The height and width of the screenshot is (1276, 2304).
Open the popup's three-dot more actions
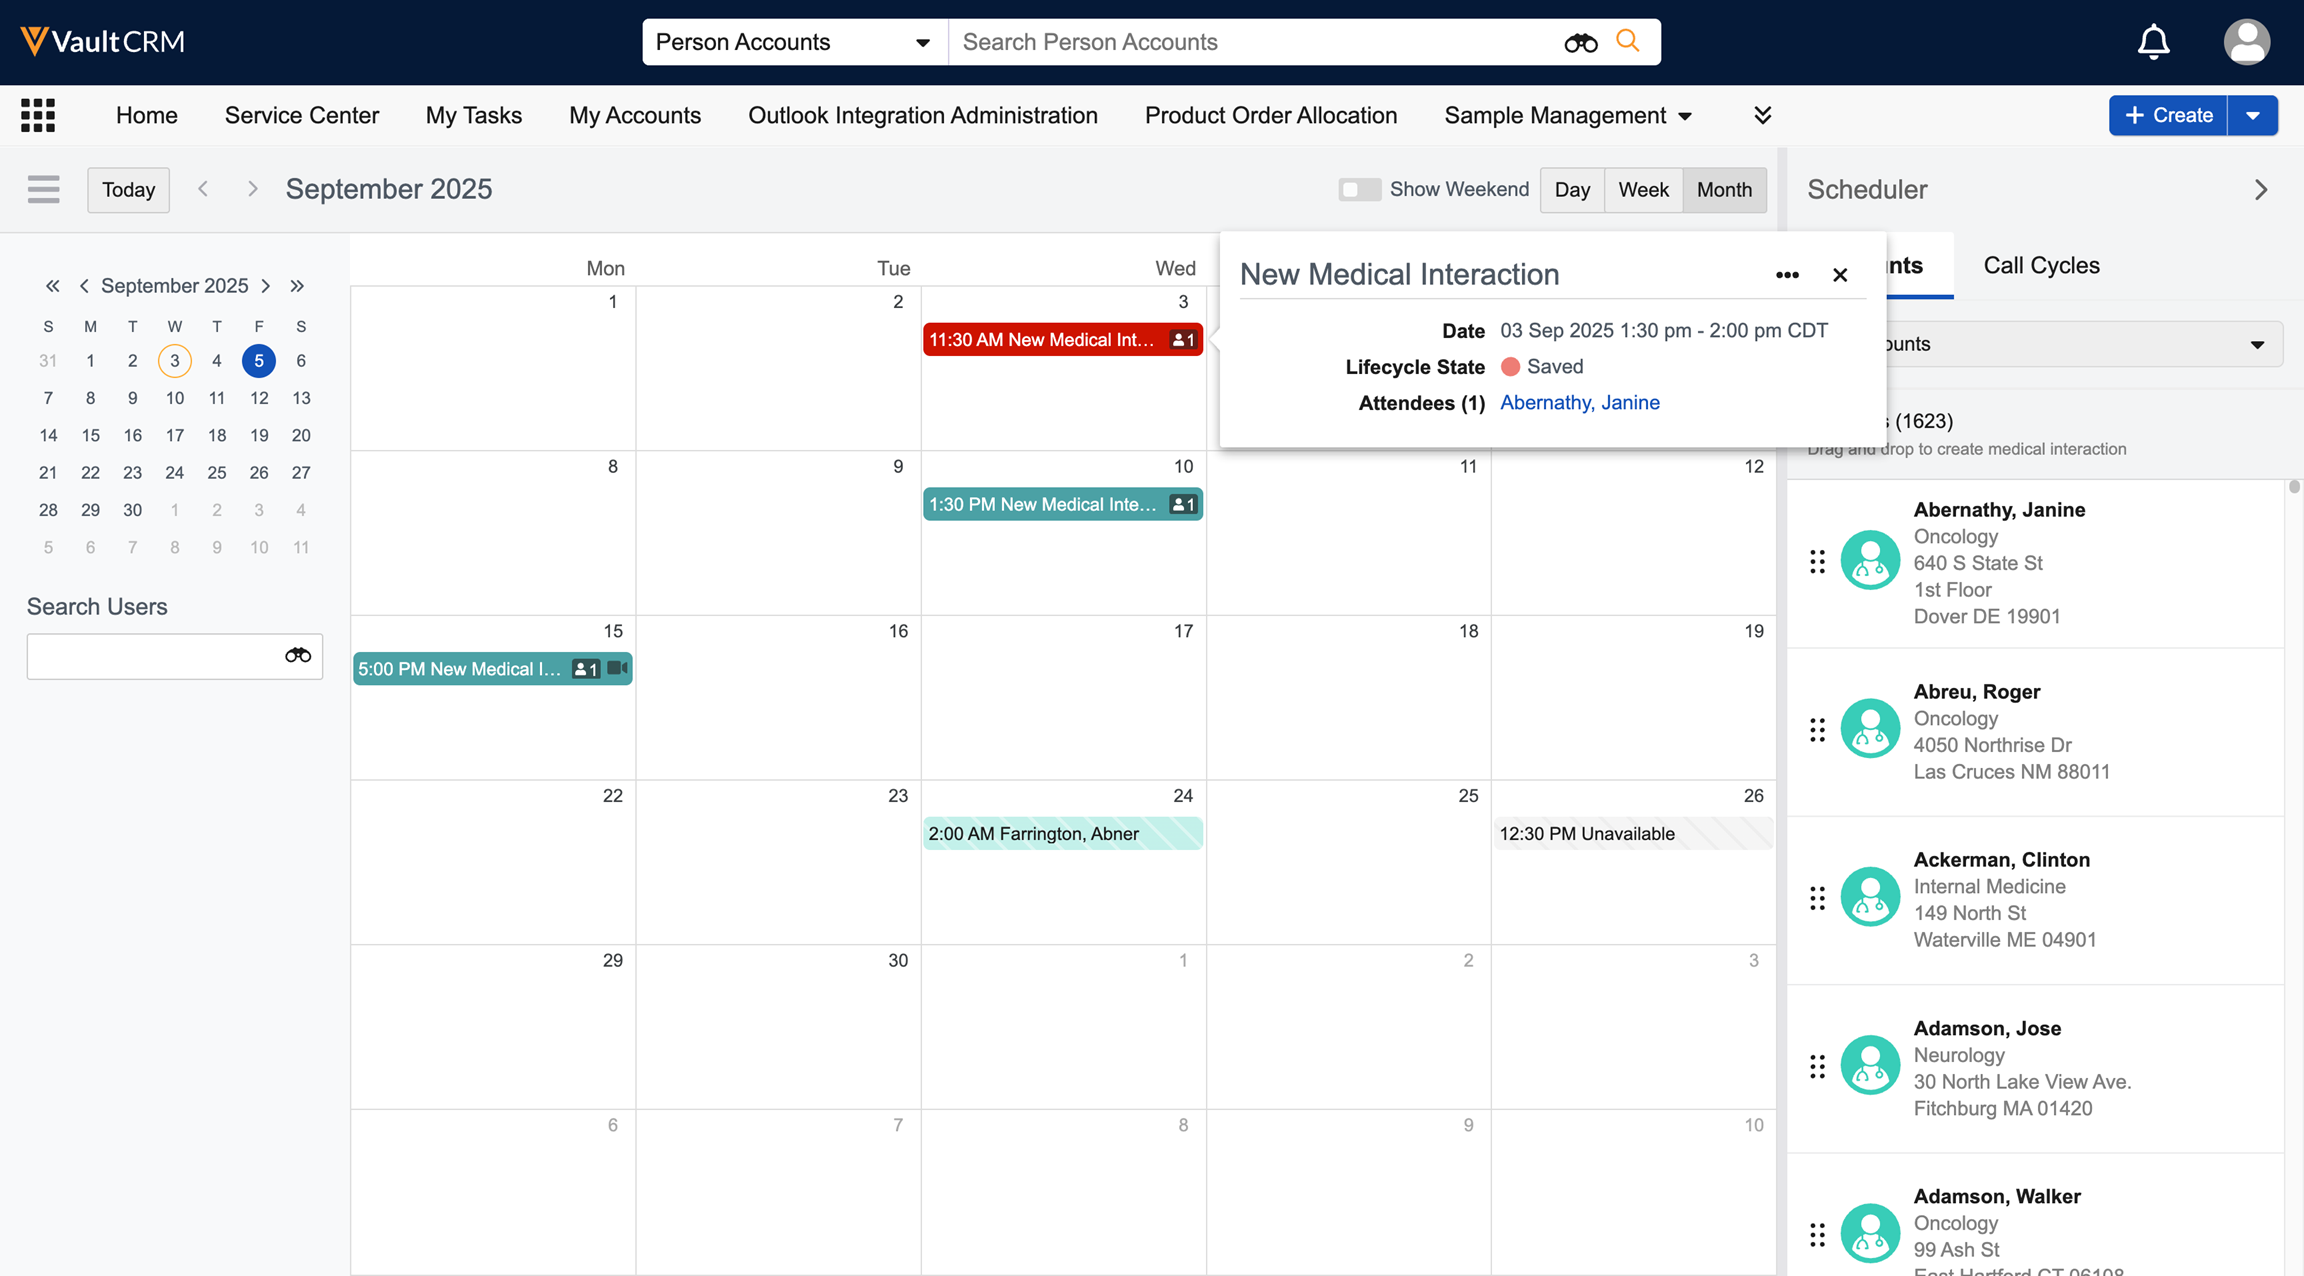tap(1787, 275)
